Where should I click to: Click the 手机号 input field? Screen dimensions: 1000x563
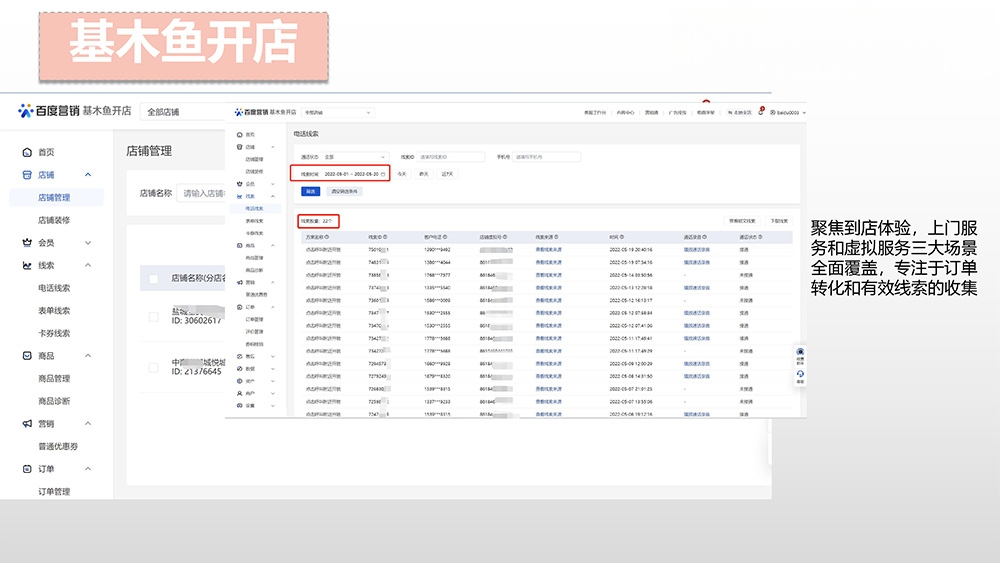coord(547,157)
